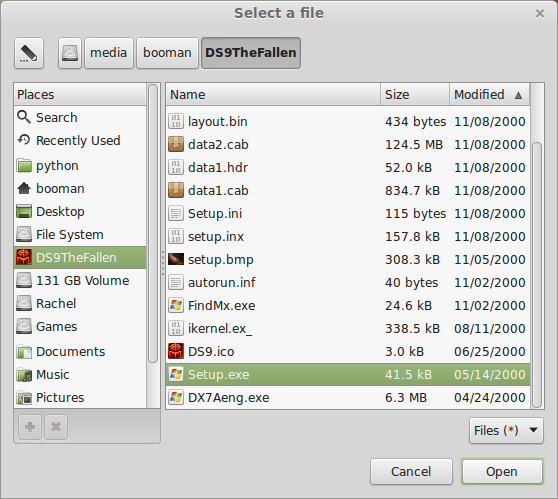Navigate to the booman path segment

167,53
